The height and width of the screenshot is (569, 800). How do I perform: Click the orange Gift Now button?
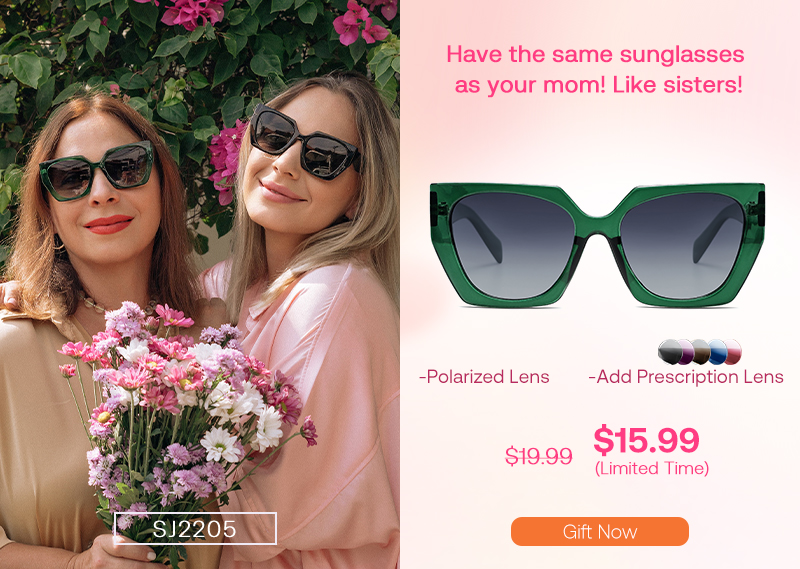click(x=599, y=531)
